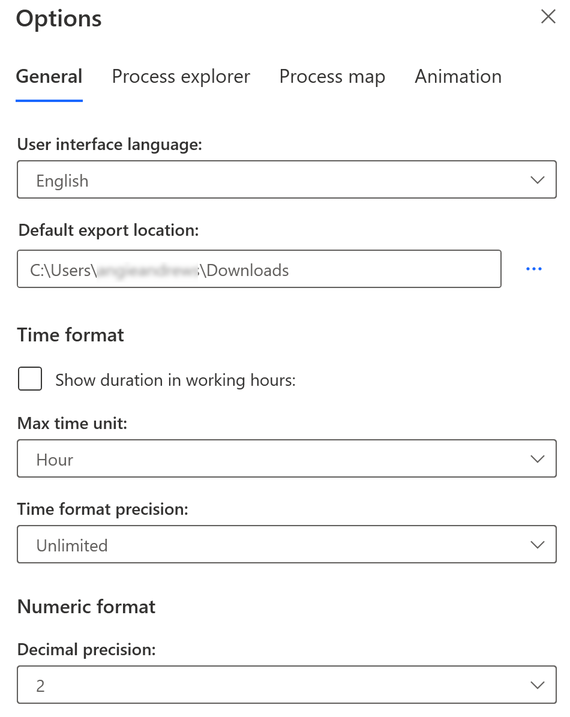Click the Default export location path field

(x=259, y=269)
